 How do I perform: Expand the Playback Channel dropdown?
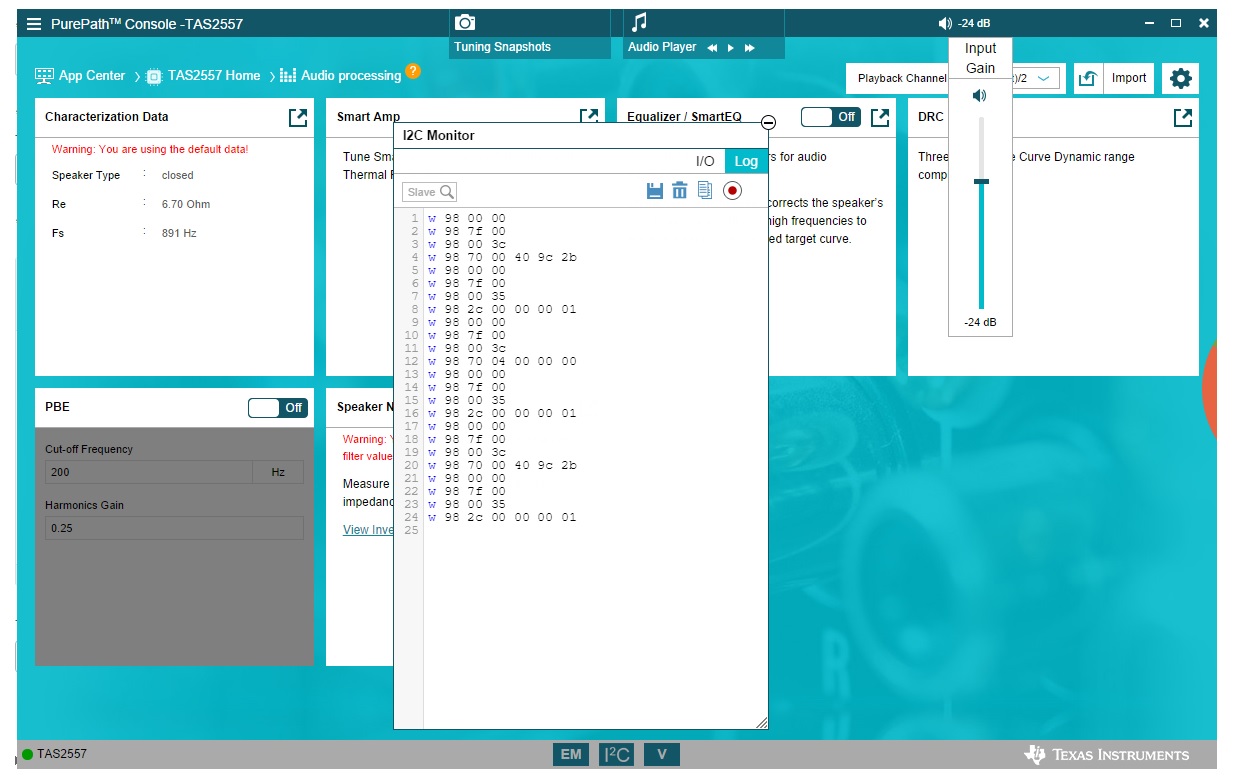click(x=1043, y=78)
